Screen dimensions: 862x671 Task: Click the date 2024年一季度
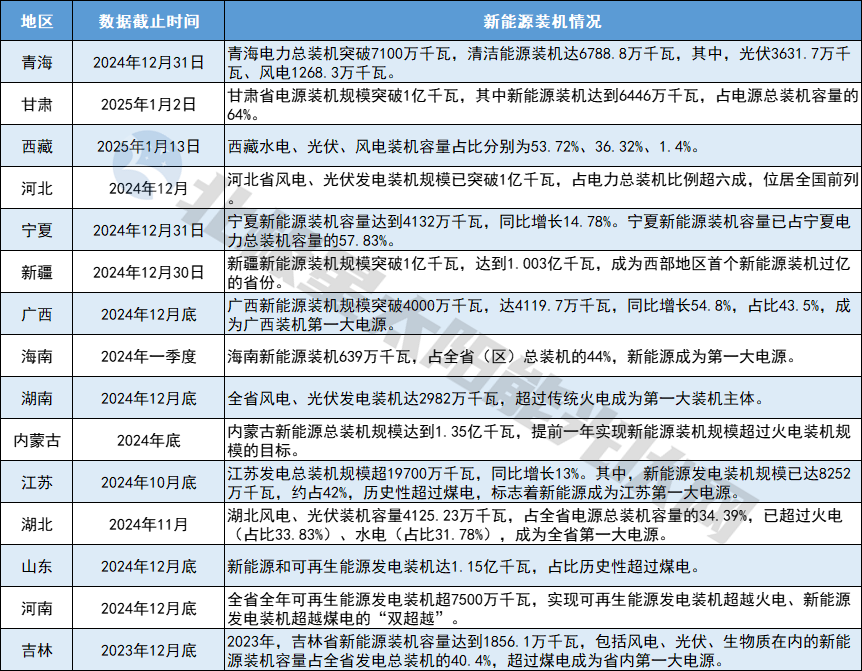(x=148, y=356)
